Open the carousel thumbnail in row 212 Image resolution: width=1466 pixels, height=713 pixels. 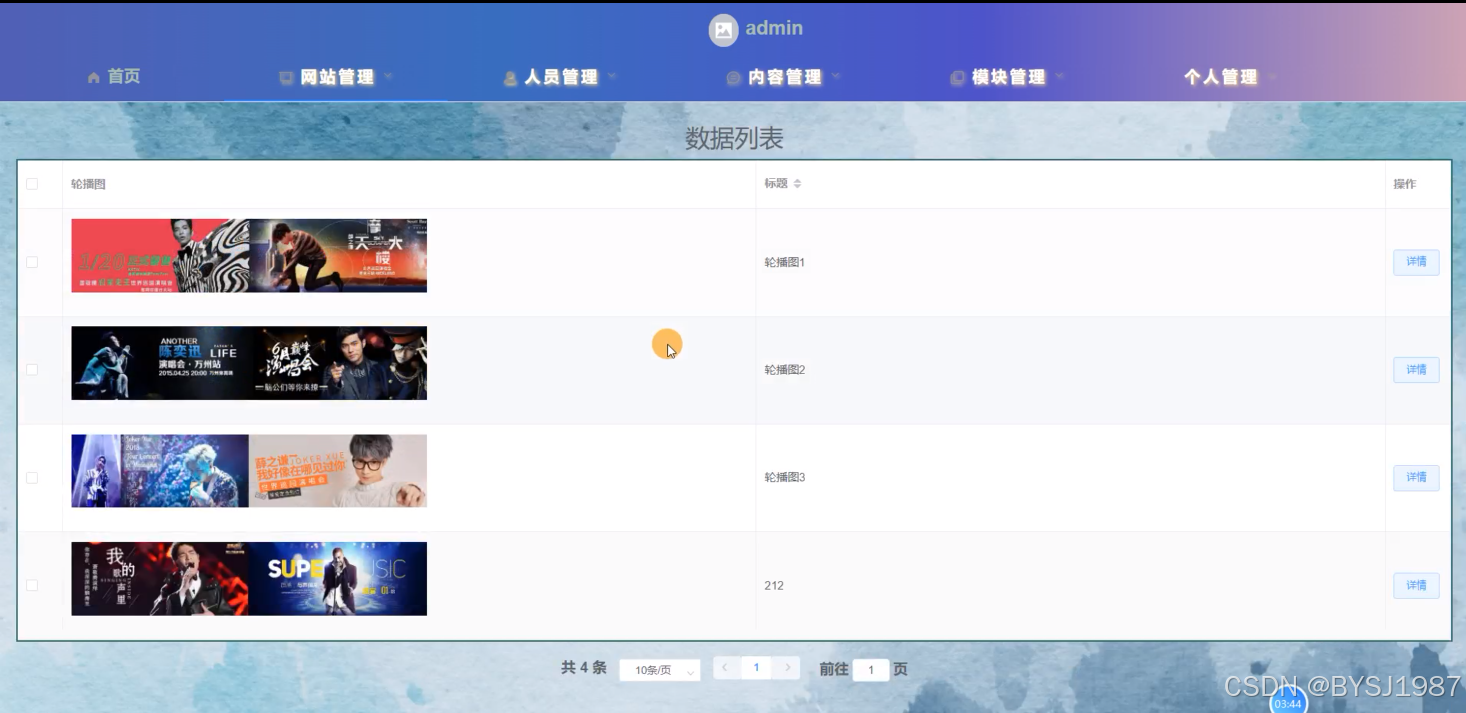pyautogui.click(x=249, y=579)
